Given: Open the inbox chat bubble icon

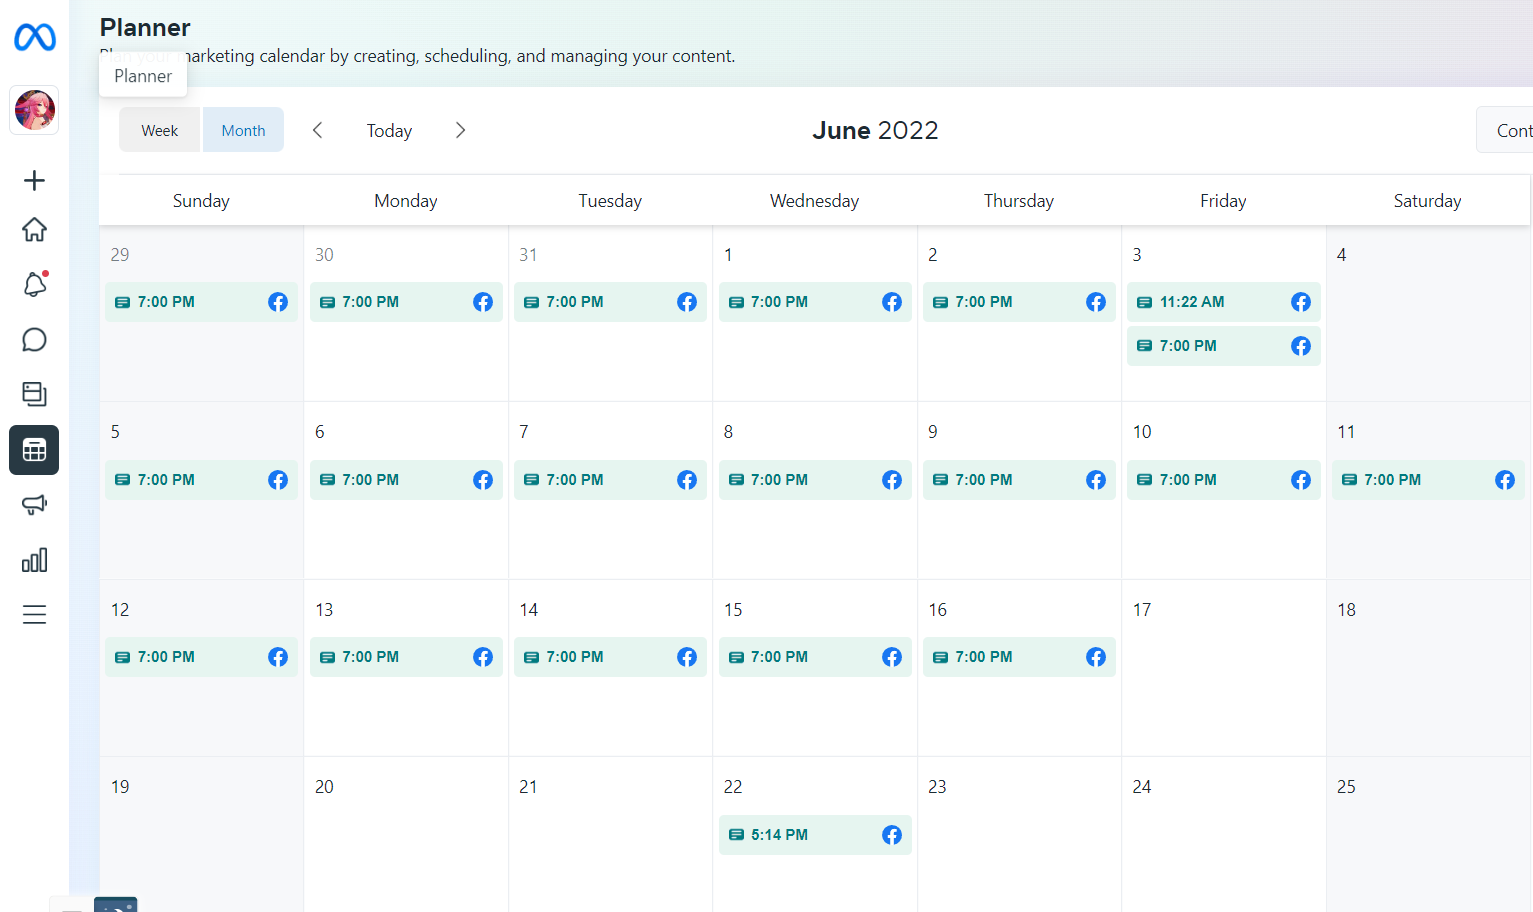Looking at the screenshot, I should 34,340.
